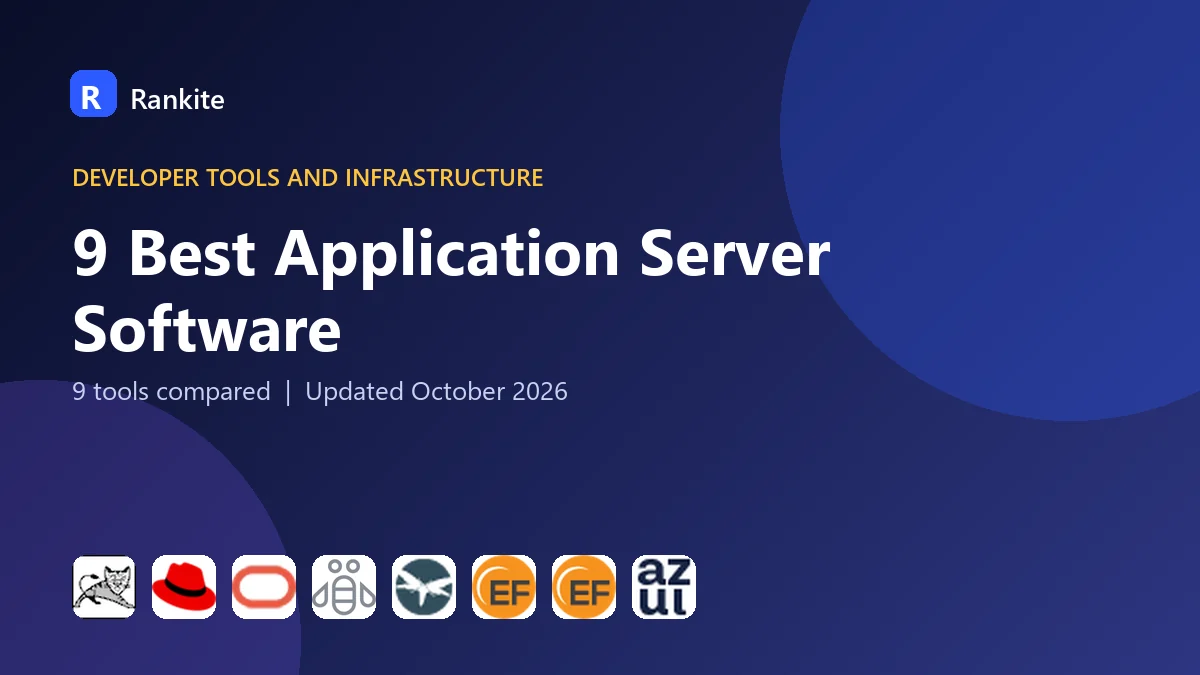
Task: Choose the gray bee outline logo
Action: click(344, 587)
